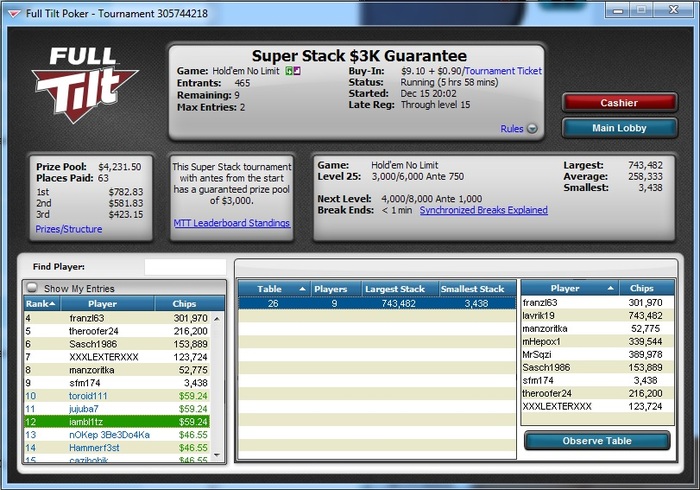Select MrSqzi in the table roster
The image size is (700, 490).
[598, 354]
